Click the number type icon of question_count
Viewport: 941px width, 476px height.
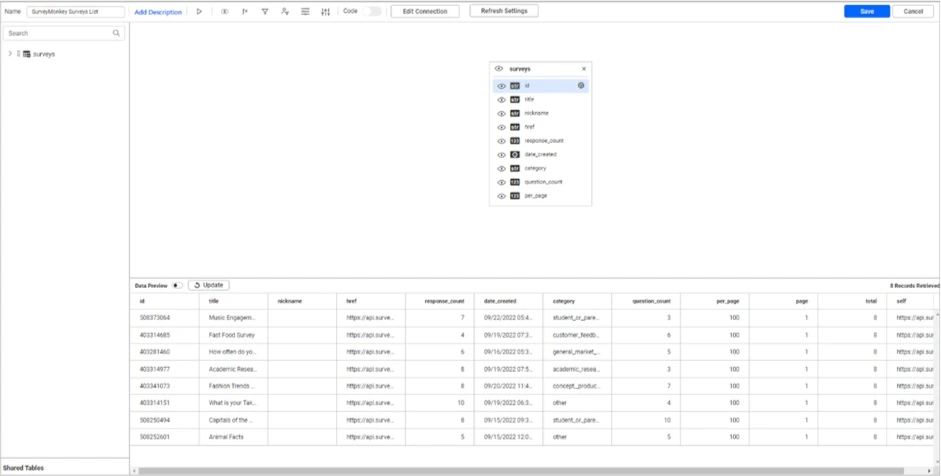(x=515, y=182)
